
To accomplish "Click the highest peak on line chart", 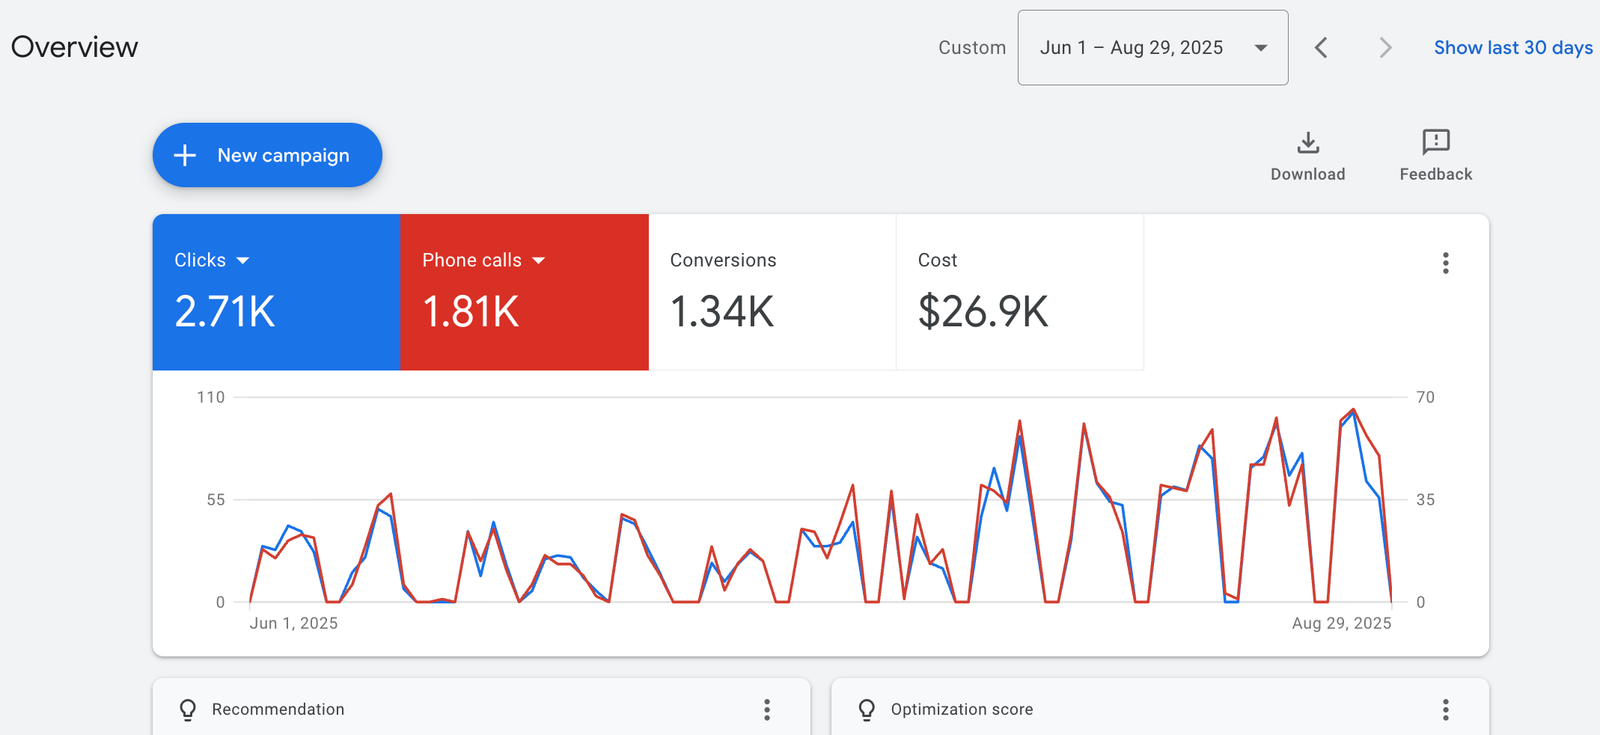I will tap(1353, 409).
